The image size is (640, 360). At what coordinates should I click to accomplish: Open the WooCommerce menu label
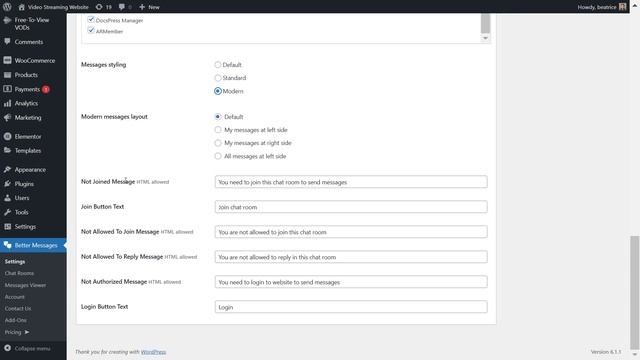(x=35, y=60)
